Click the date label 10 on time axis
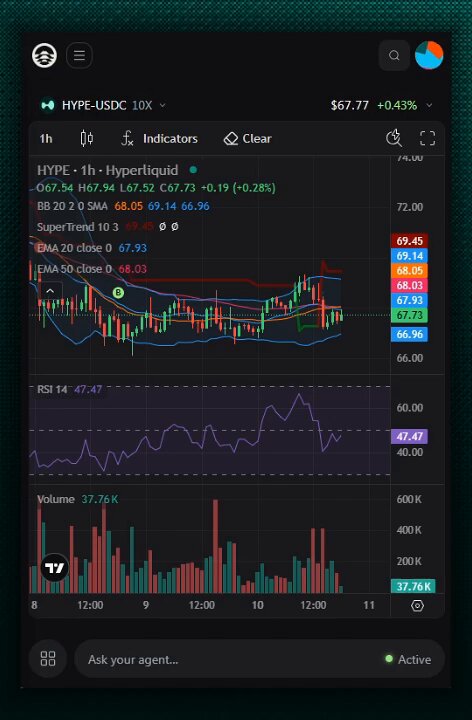Viewport: 472px width, 720px height. click(x=258, y=605)
